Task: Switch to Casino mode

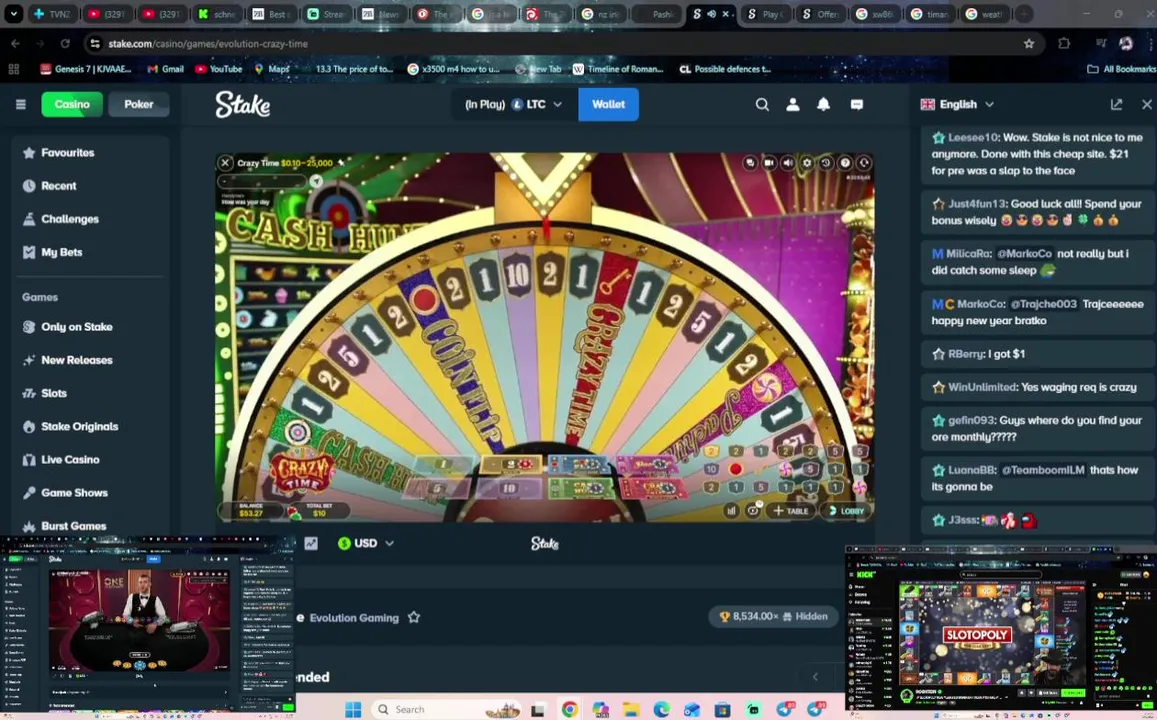Action: pyautogui.click(x=72, y=105)
